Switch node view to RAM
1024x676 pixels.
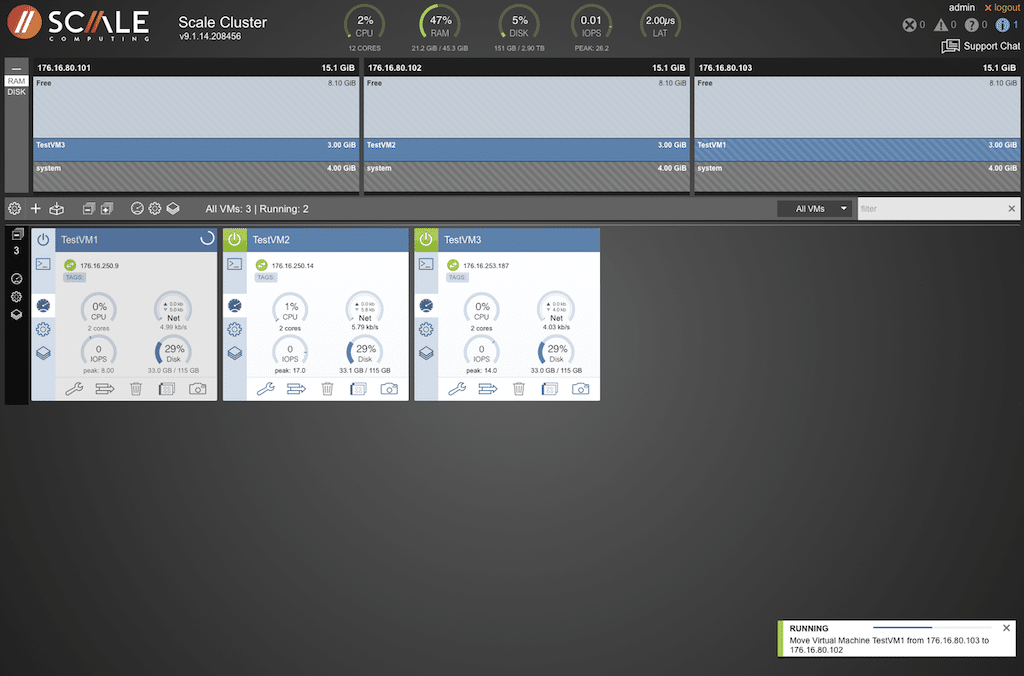[x=16, y=81]
